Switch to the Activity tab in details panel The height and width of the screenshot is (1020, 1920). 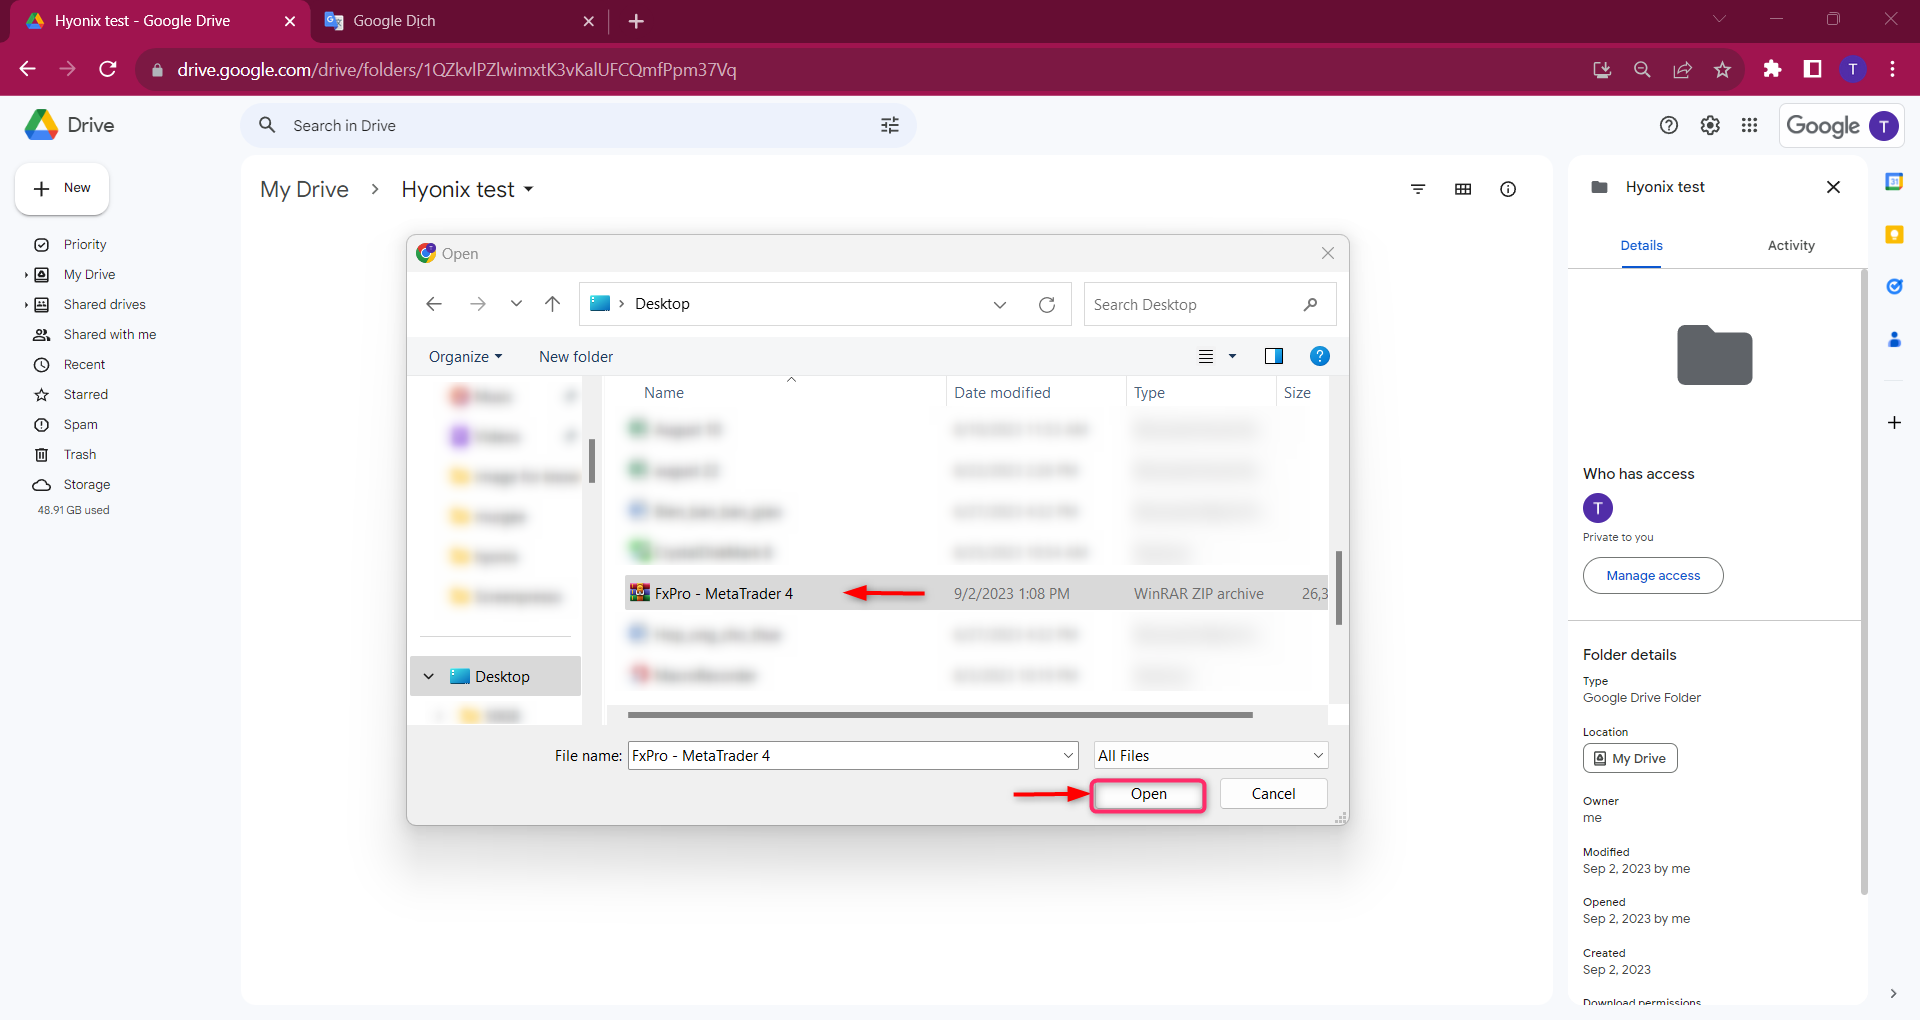click(1790, 245)
